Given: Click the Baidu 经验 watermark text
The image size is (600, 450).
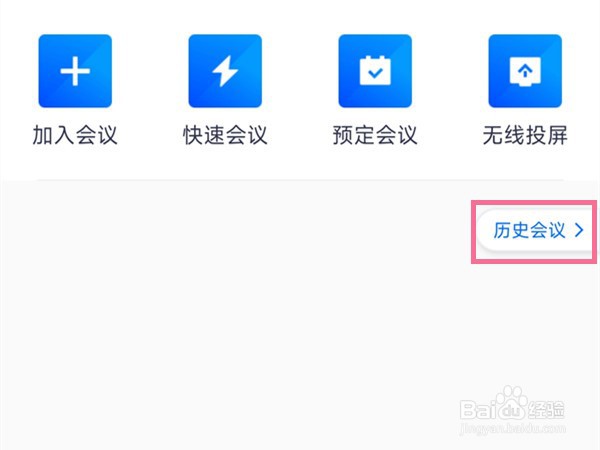Looking at the screenshot, I should pos(546,410).
